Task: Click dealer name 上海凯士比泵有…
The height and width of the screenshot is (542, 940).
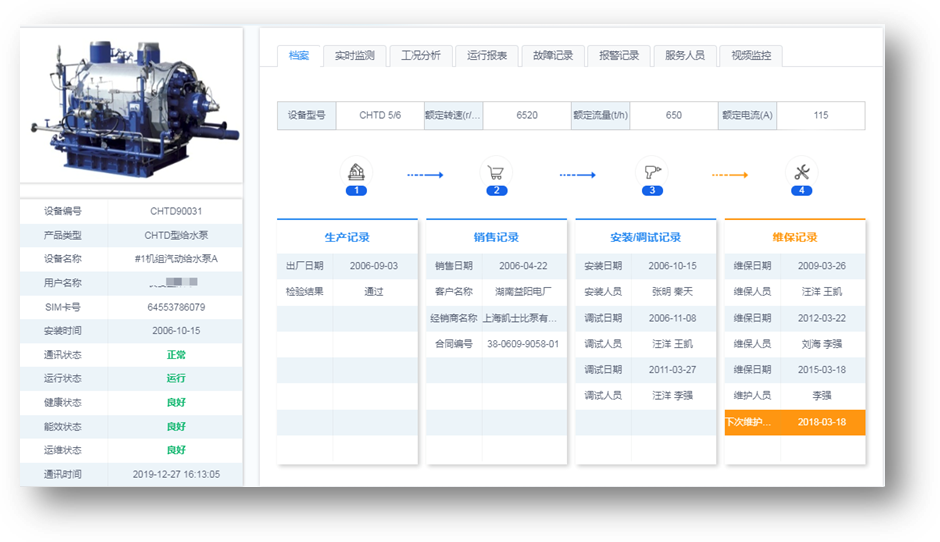Action: [x=520, y=318]
